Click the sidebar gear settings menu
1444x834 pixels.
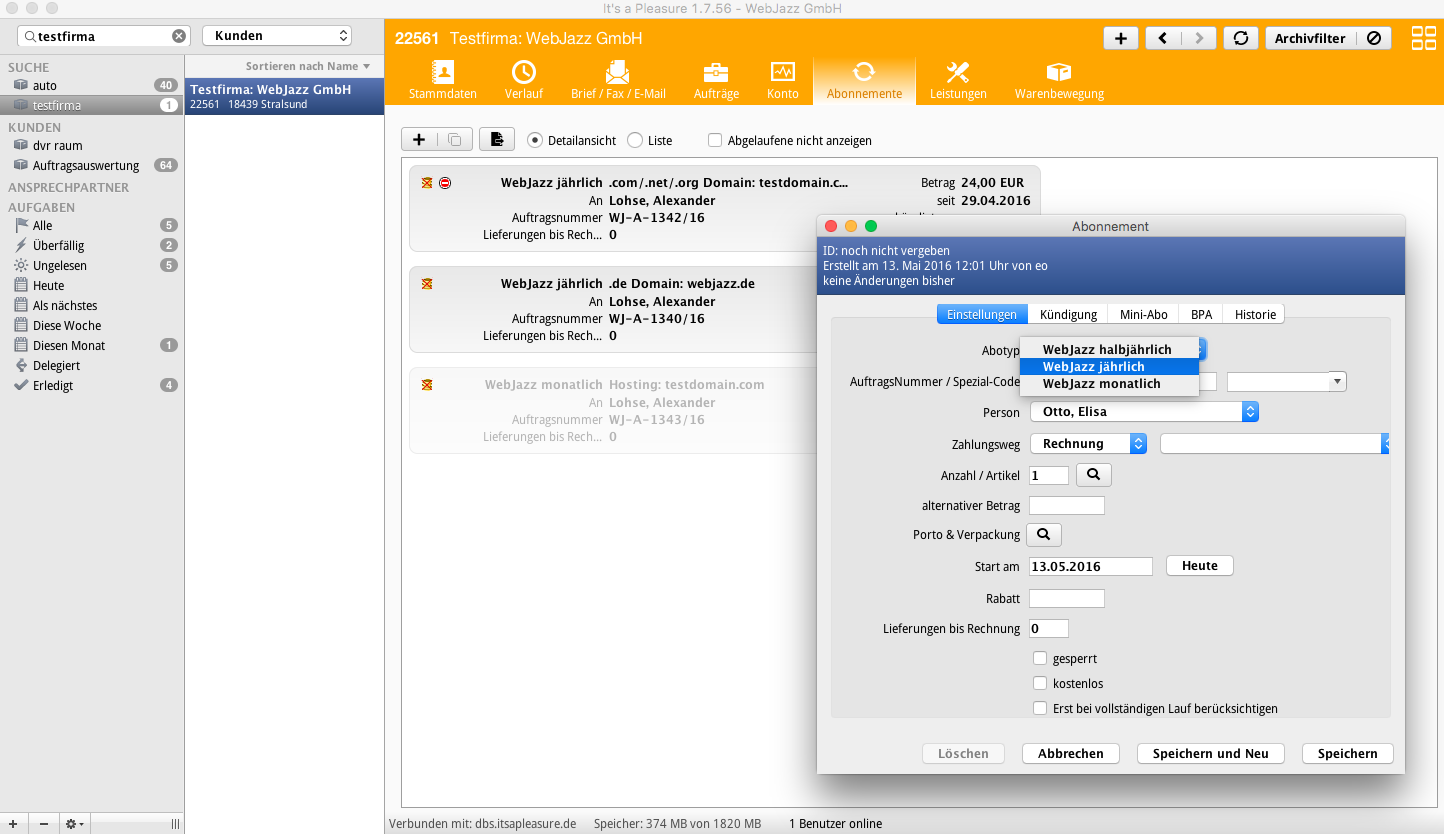[74, 824]
